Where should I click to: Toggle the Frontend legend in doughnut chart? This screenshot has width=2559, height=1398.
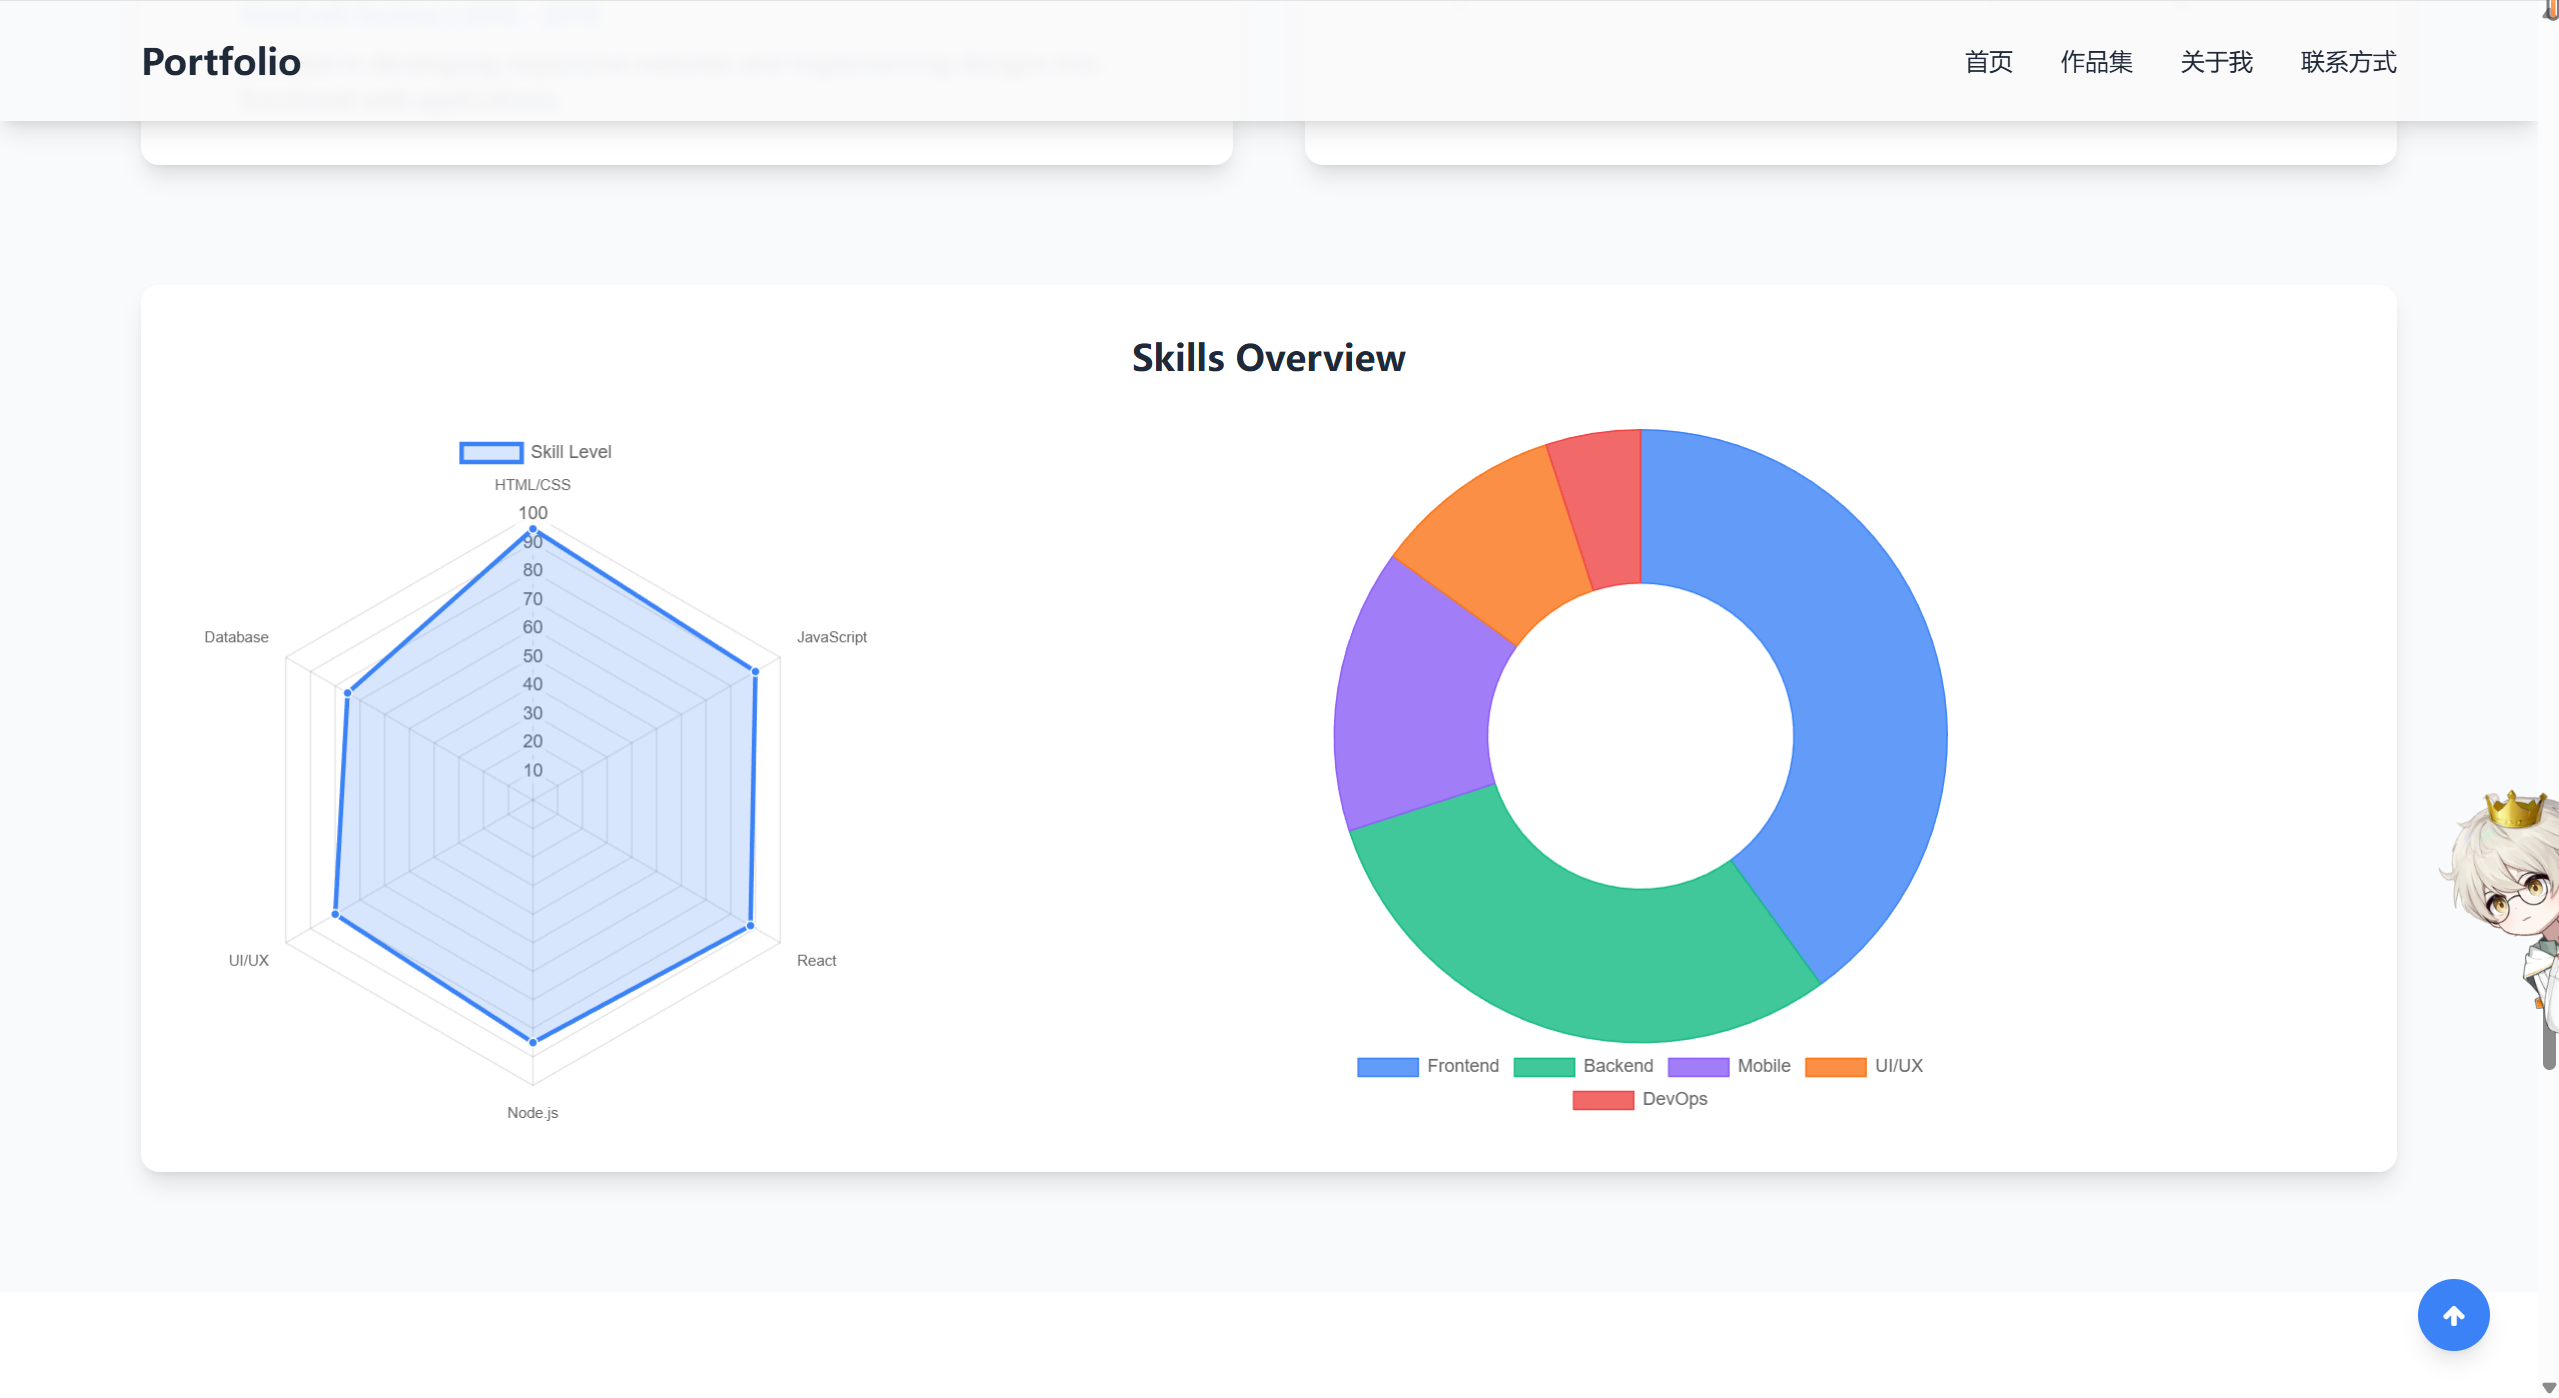(1427, 1066)
